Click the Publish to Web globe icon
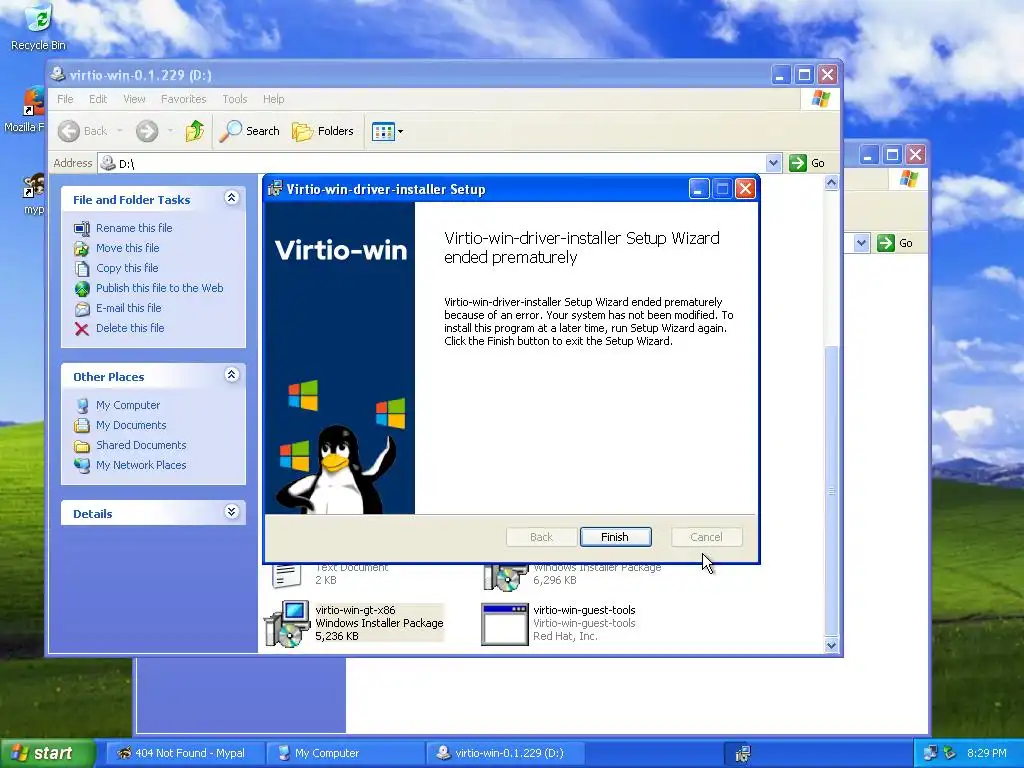This screenshot has height=768, width=1024. 82,289
